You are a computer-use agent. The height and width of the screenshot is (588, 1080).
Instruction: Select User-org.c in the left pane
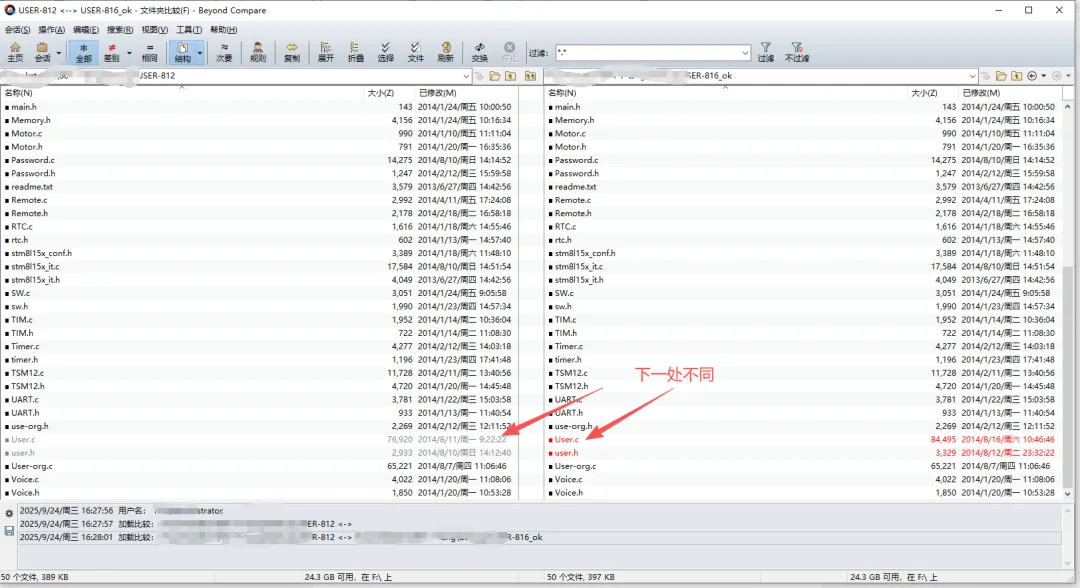(32, 466)
